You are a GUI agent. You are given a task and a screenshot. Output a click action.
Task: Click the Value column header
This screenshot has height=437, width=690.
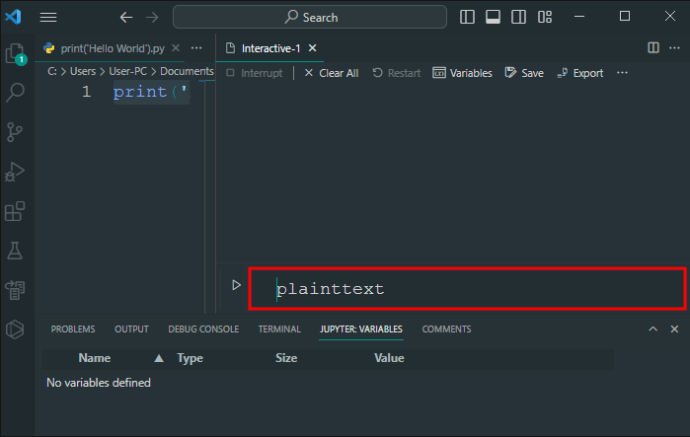pyautogui.click(x=389, y=358)
